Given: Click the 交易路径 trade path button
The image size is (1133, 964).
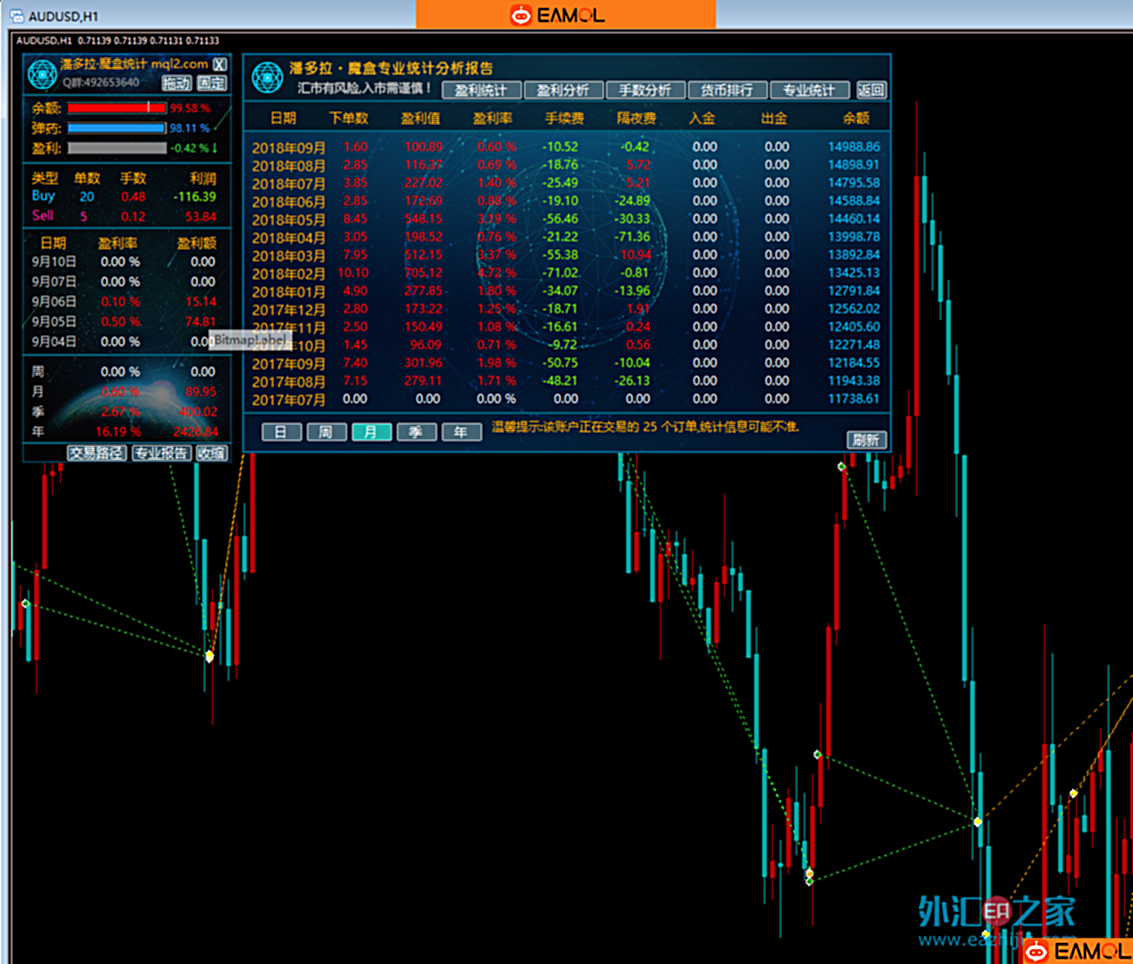Looking at the screenshot, I should [x=97, y=453].
